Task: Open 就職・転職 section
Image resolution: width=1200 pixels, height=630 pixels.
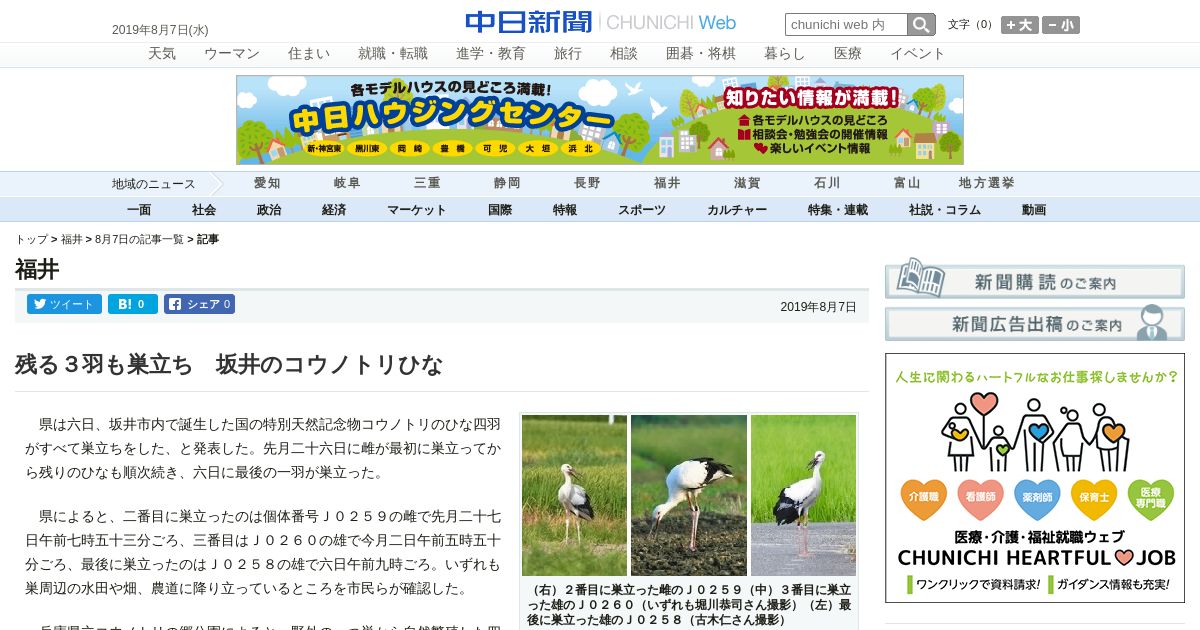Action: [393, 54]
